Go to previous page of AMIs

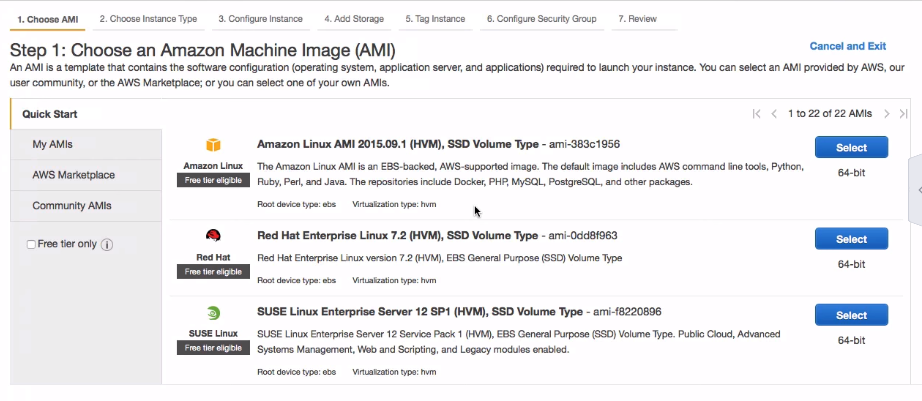pyautogui.click(x=774, y=113)
